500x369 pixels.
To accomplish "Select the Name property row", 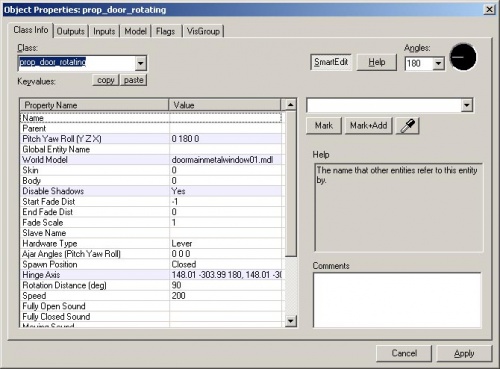I will coord(151,118).
